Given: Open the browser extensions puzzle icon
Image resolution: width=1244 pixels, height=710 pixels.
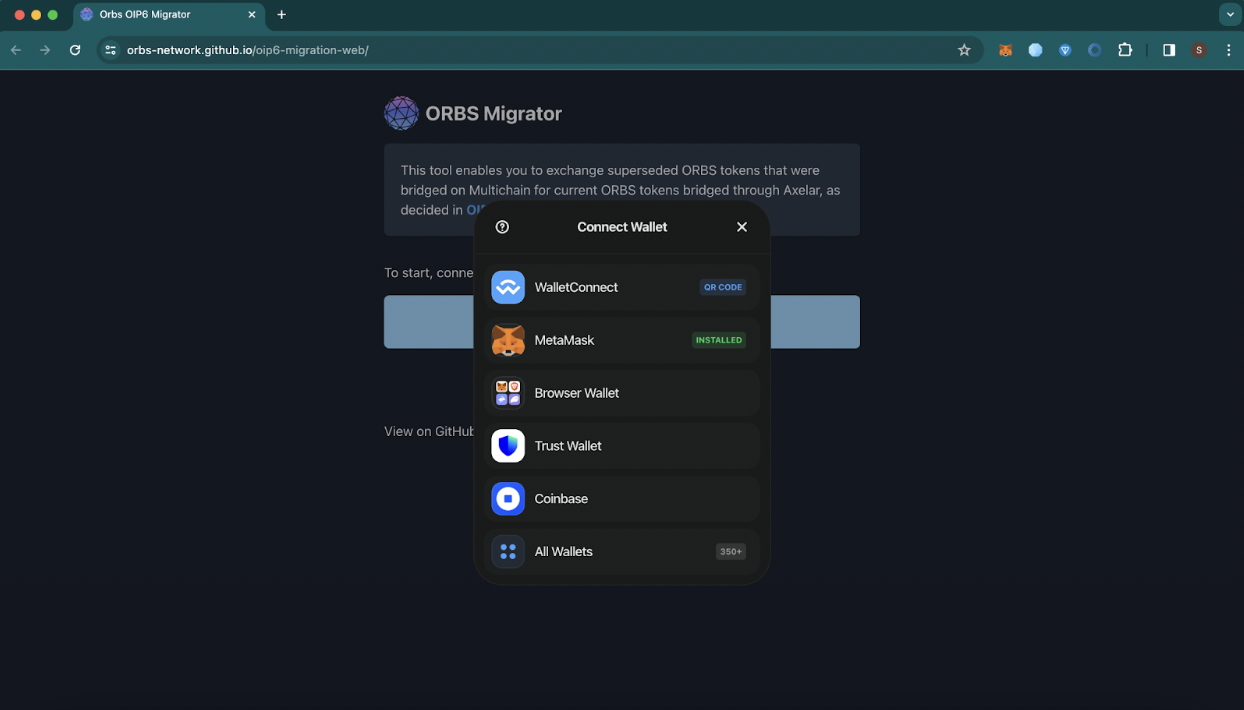Looking at the screenshot, I should 1125,49.
